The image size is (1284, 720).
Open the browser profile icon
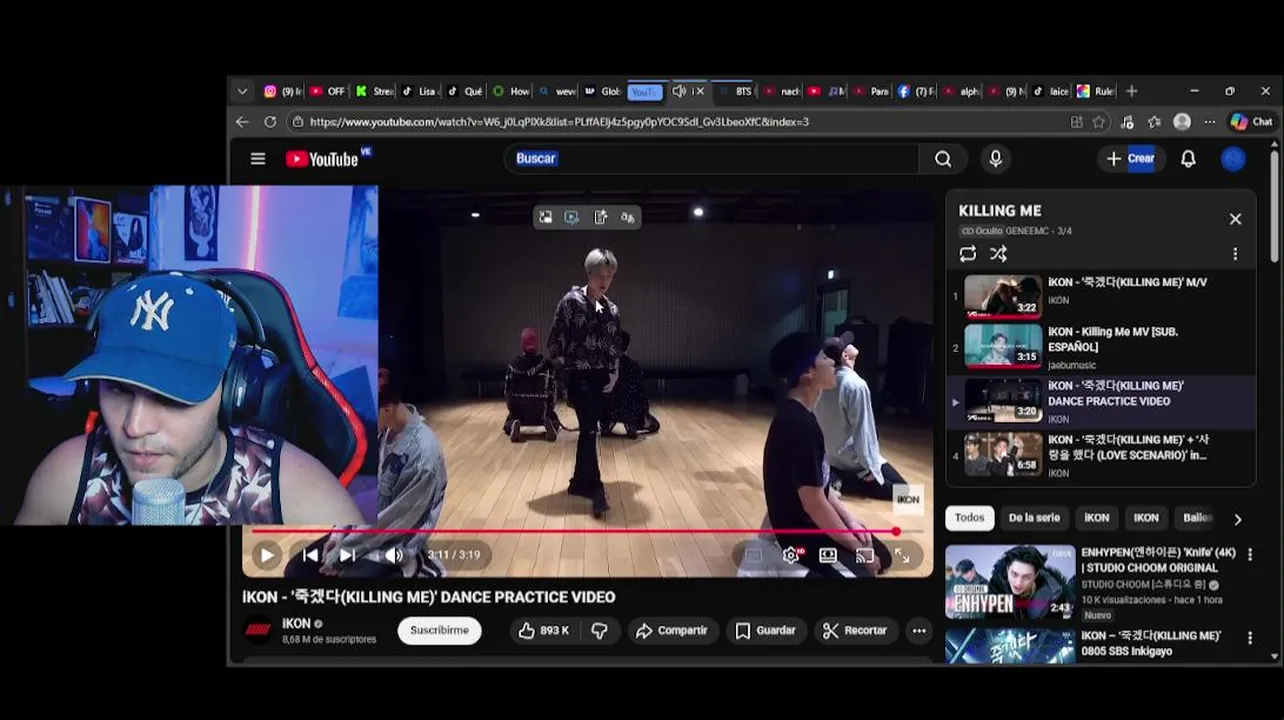point(1182,122)
